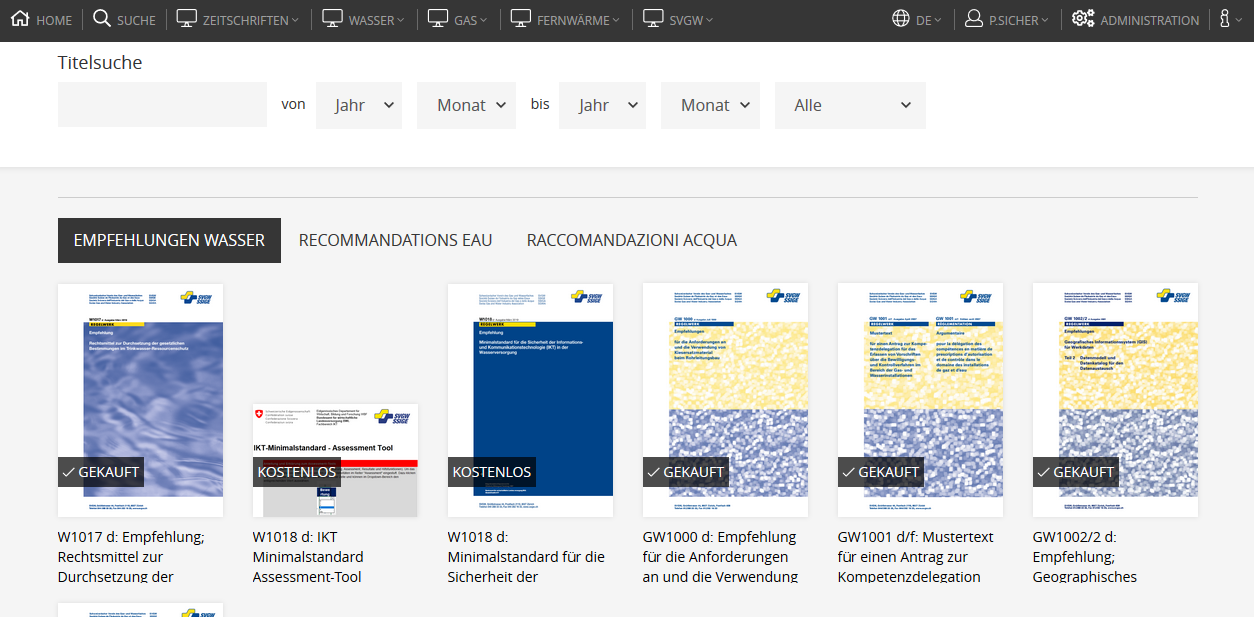Click the globe language icon

pyautogui.click(x=901, y=19)
